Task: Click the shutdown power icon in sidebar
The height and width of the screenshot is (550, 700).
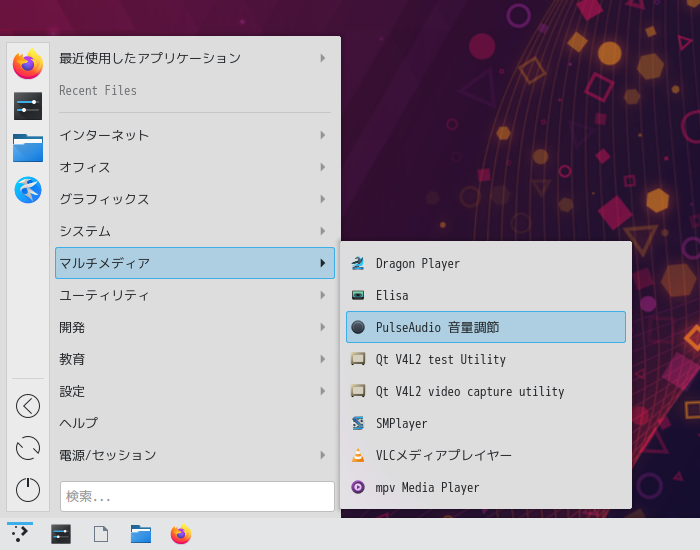Action: click(28, 490)
